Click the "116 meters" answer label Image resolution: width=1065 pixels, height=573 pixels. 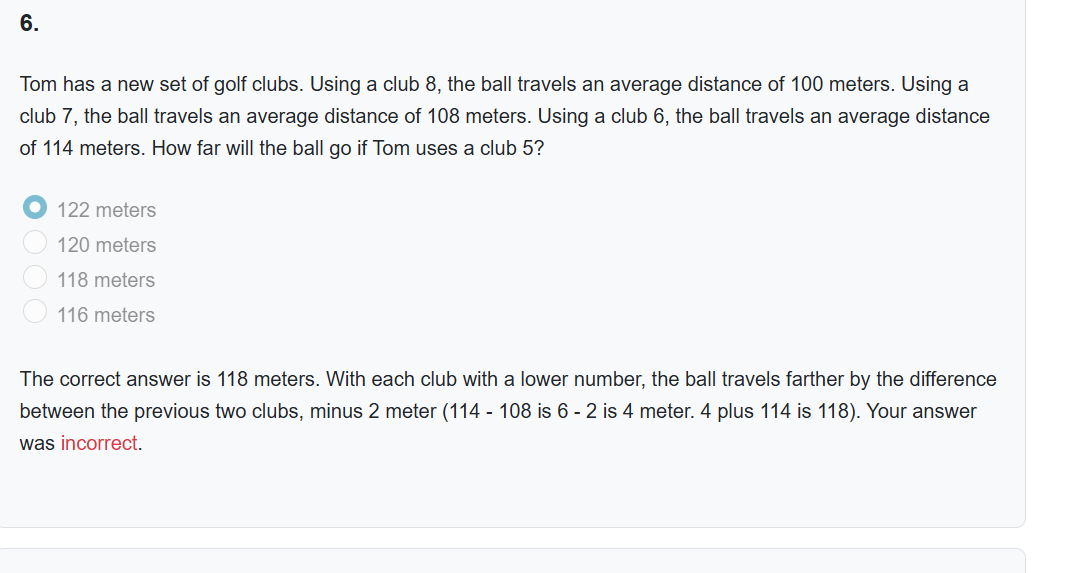106,315
